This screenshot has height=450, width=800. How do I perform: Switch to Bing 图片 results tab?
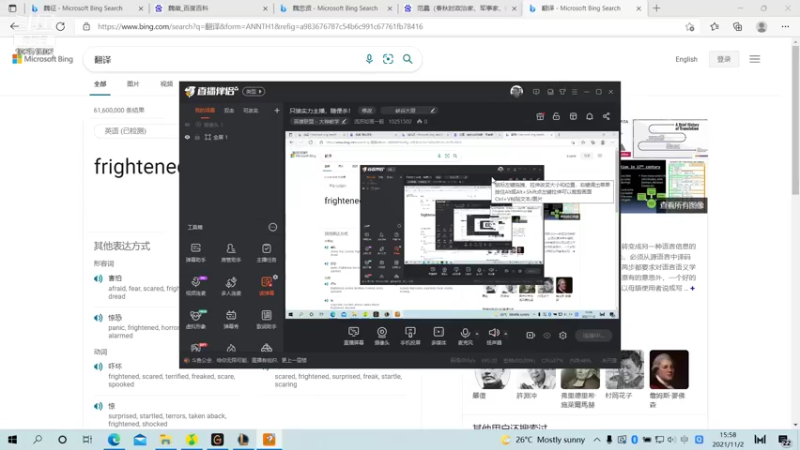tap(133, 84)
